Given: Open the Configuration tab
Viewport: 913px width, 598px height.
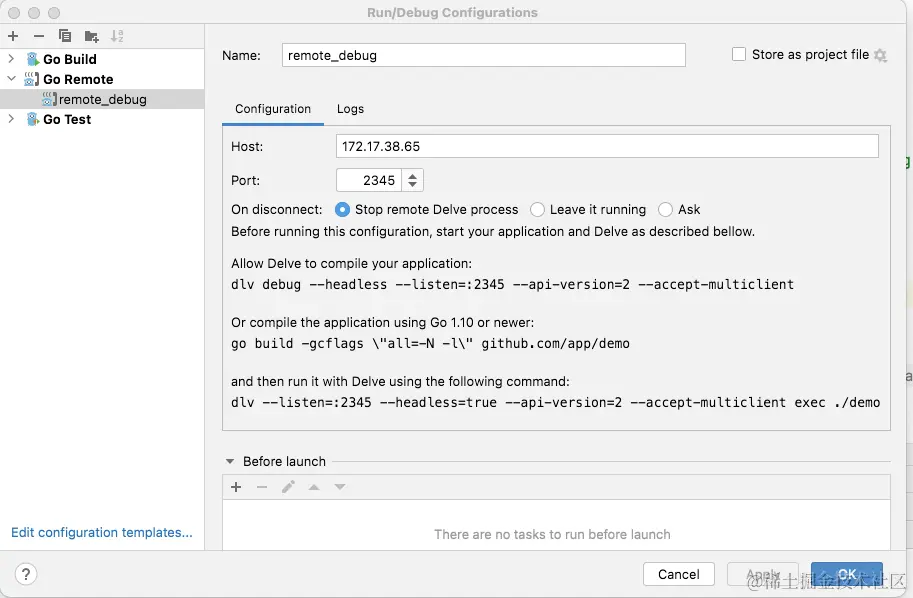Looking at the screenshot, I should [x=273, y=109].
